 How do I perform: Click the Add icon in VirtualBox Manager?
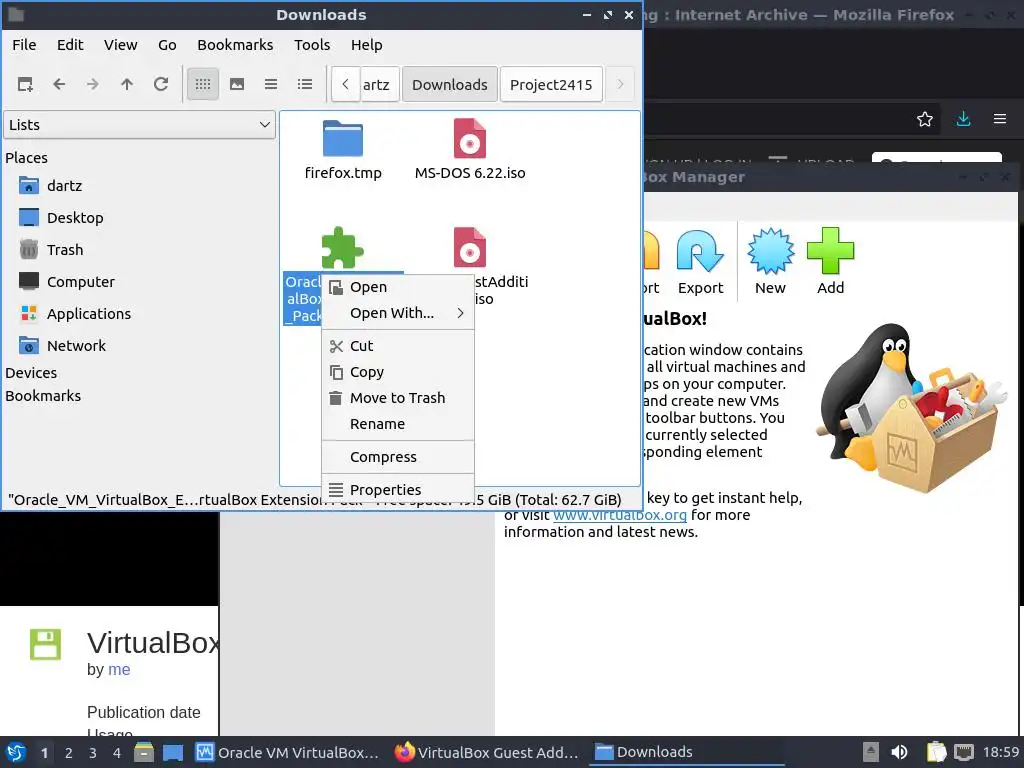(x=831, y=261)
